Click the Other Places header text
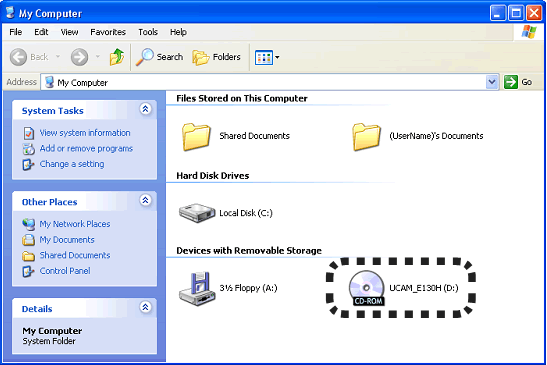 coord(50,202)
